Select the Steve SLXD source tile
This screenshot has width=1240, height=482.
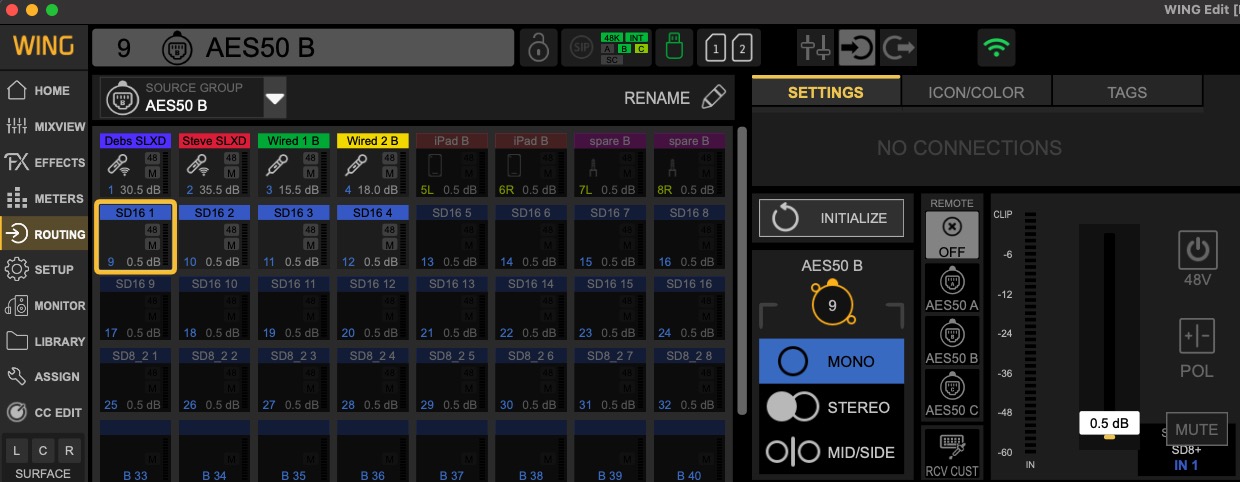pos(214,165)
